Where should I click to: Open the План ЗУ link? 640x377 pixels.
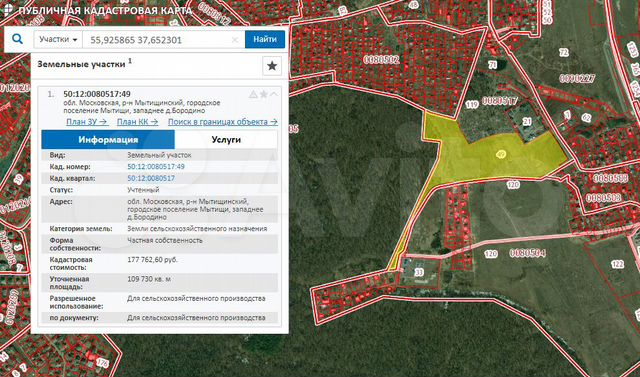point(87,122)
